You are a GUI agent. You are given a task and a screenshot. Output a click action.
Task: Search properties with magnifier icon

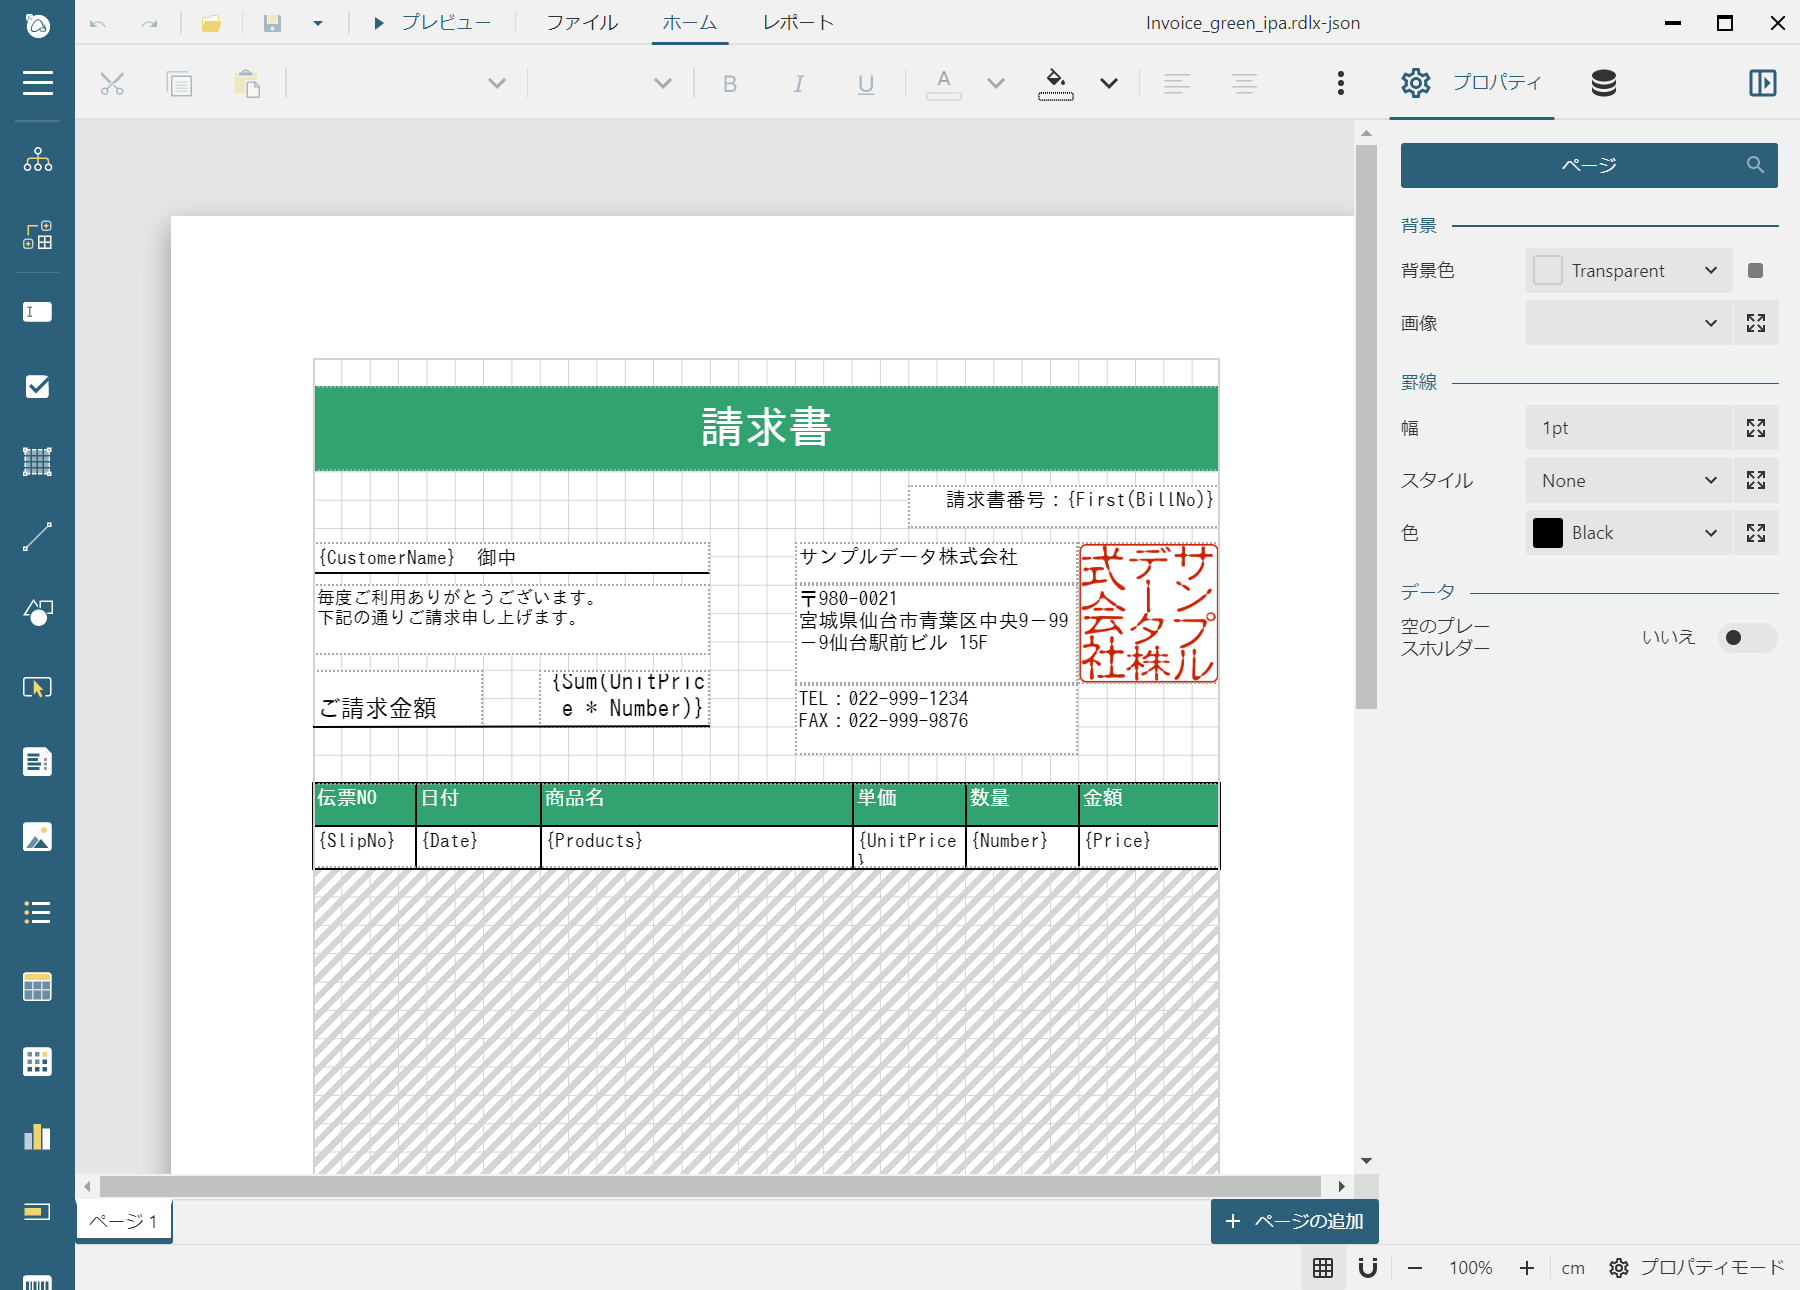click(1755, 165)
